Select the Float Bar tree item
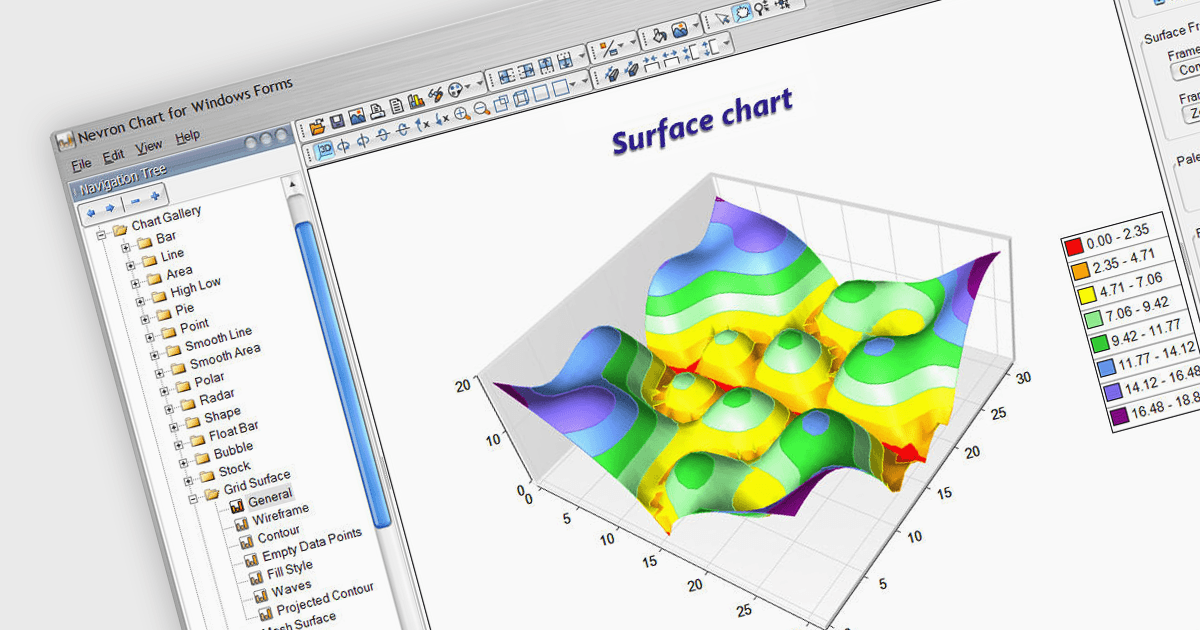Image resolution: width=1200 pixels, height=630 pixels. click(x=234, y=430)
